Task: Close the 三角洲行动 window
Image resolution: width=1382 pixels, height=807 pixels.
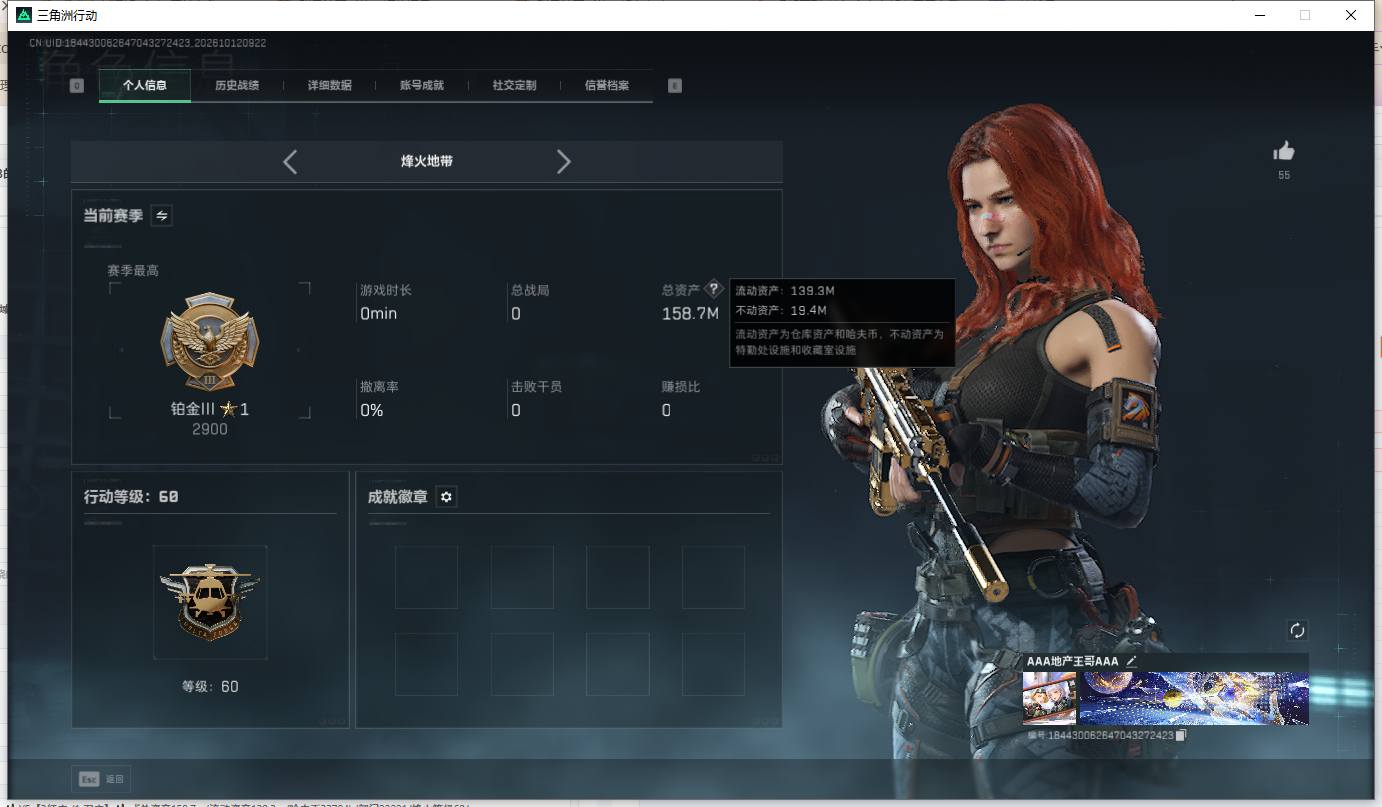Action: 1351,16
